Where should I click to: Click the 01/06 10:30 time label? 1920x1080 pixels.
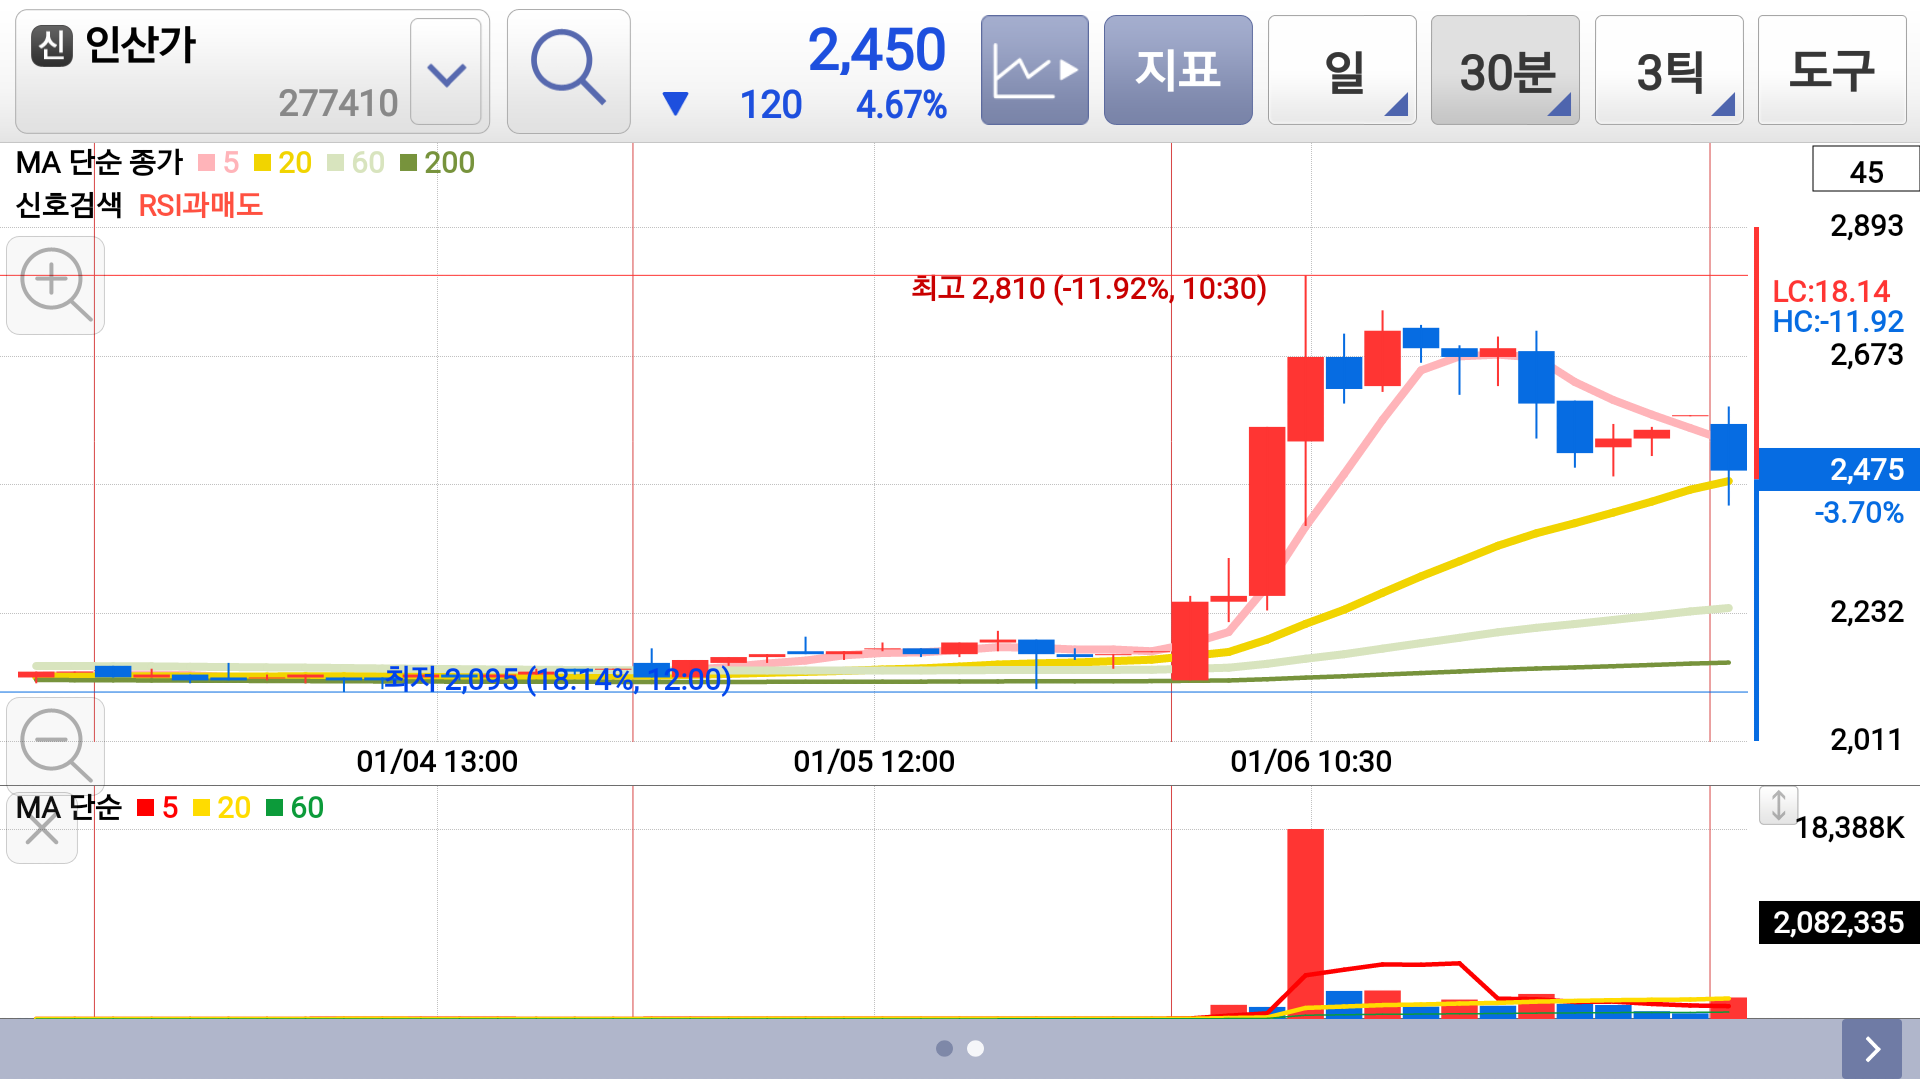(x=1311, y=762)
